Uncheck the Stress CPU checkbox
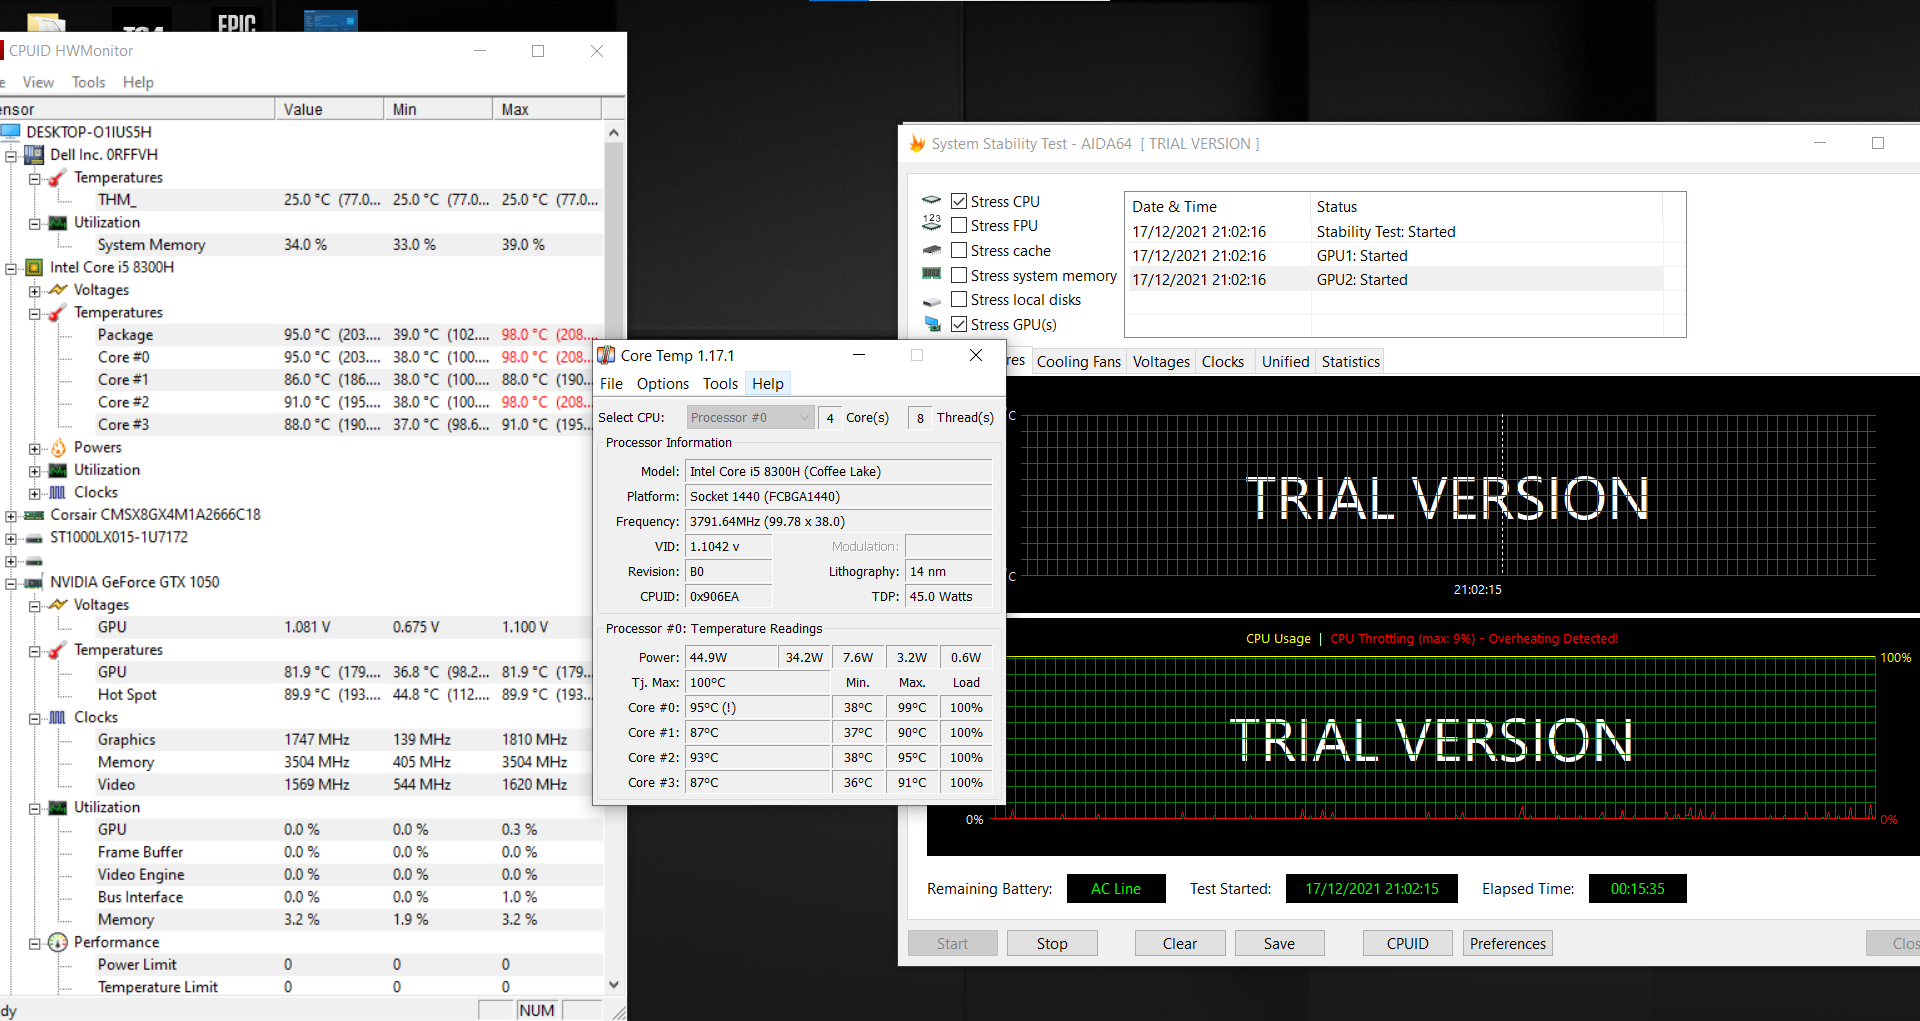The width and height of the screenshot is (1920, 1021). pos(959,201)
